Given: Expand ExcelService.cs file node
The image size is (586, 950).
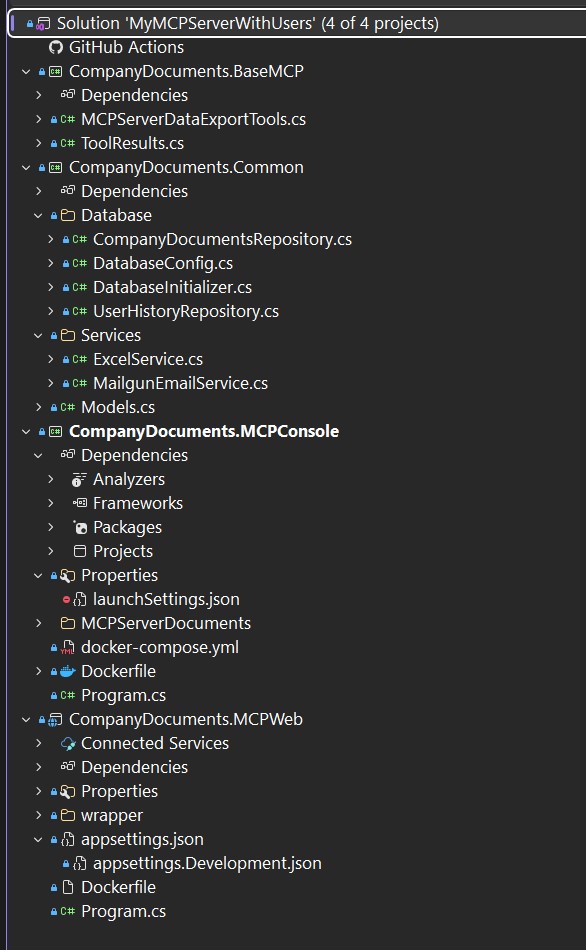Looking at the screenshot, I should [x=50, y=359].
